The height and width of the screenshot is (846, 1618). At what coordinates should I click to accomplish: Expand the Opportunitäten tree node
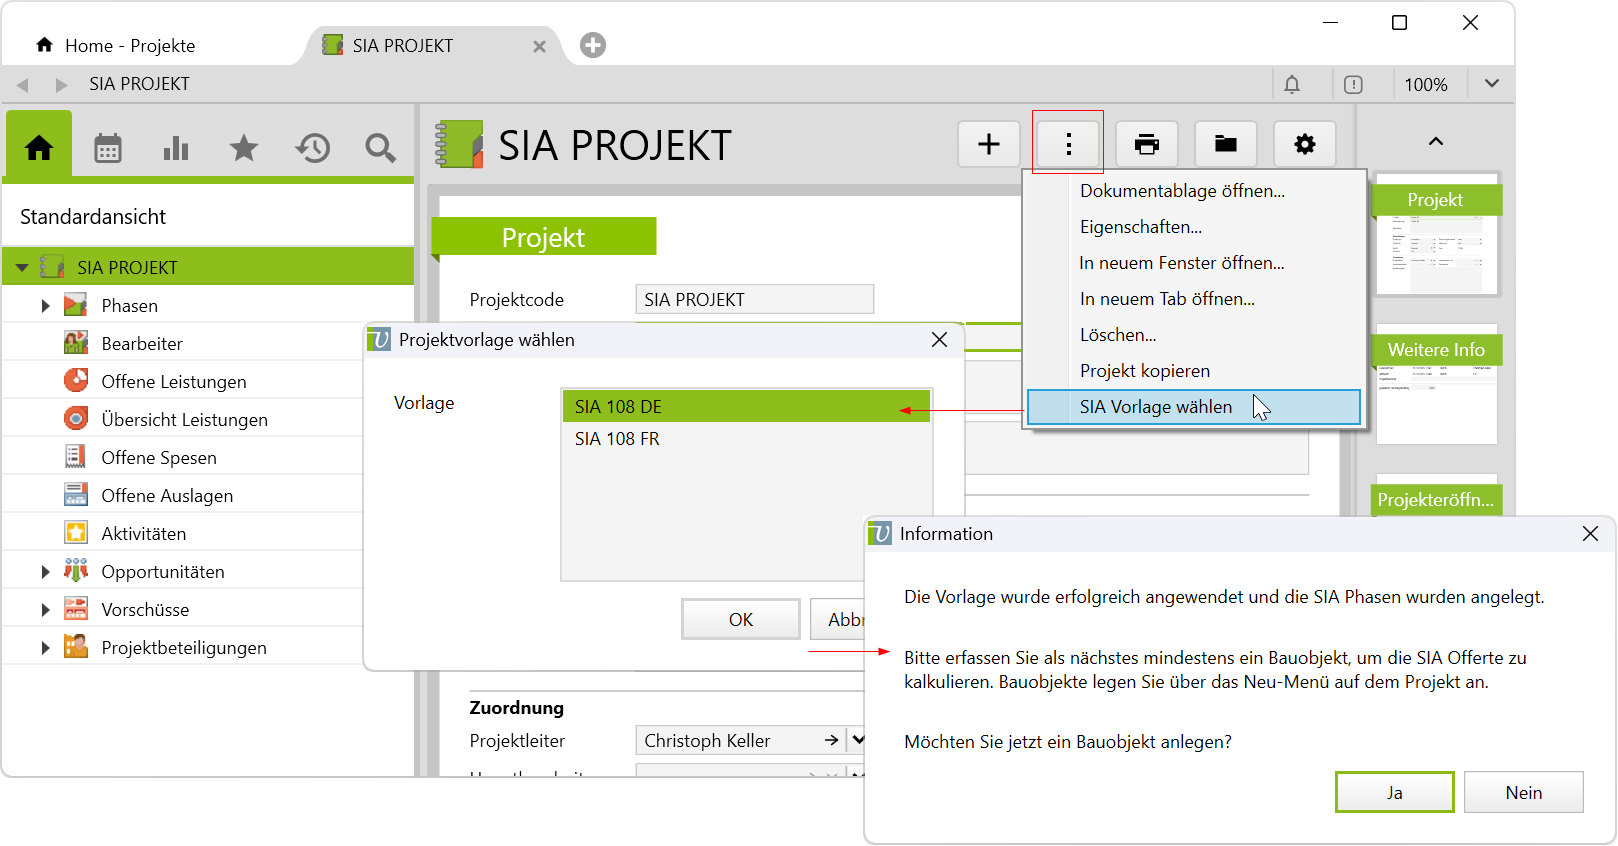pyautogui.click(x=45, y=572)
